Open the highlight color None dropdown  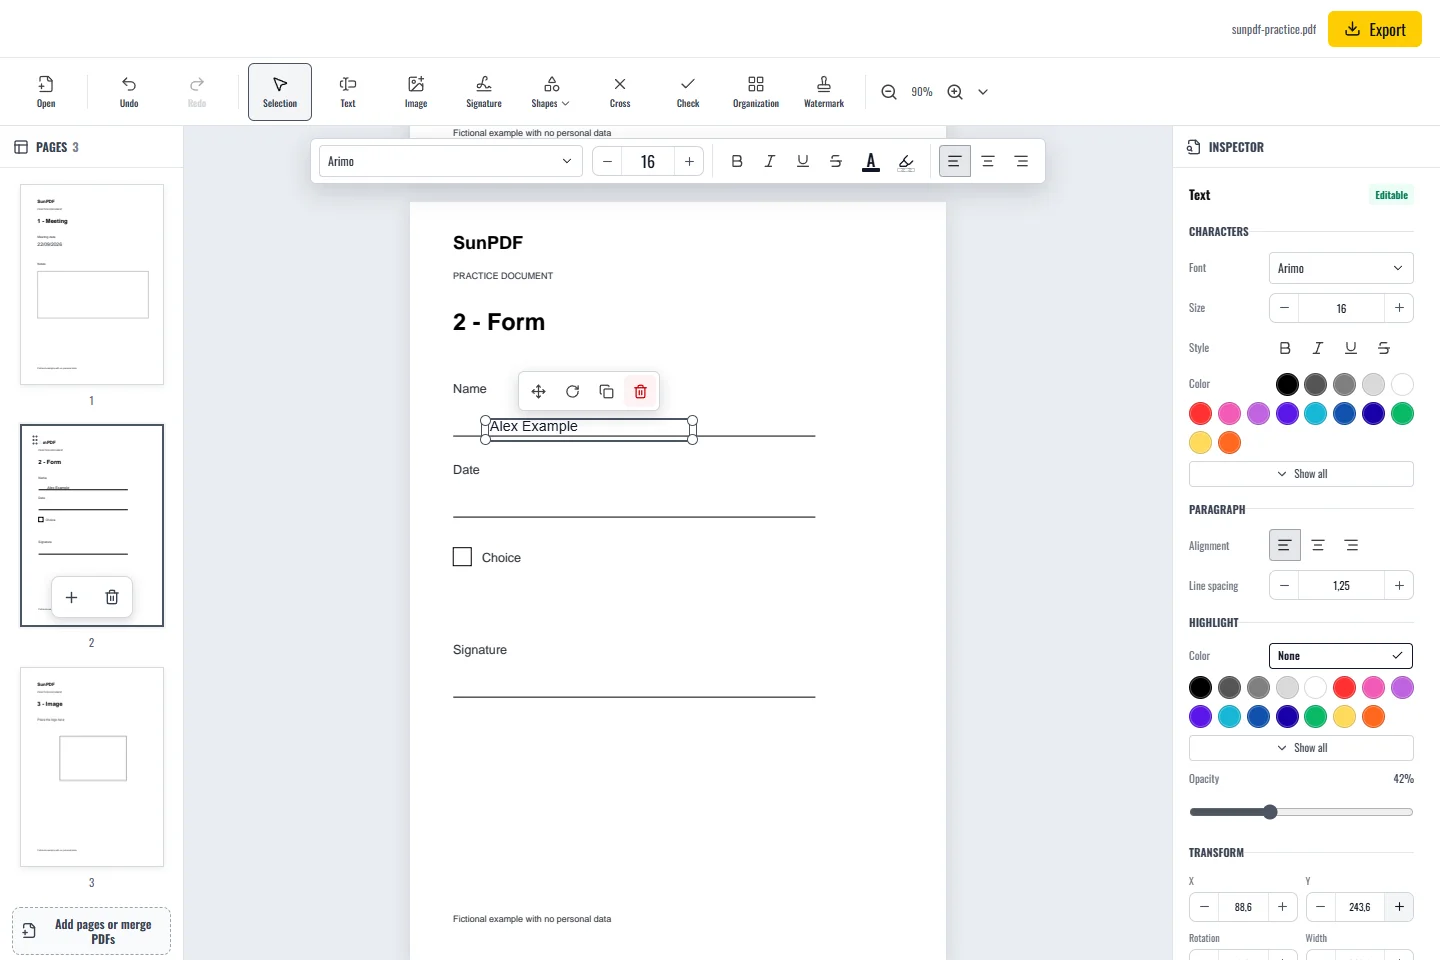(x=1341, y=656)
